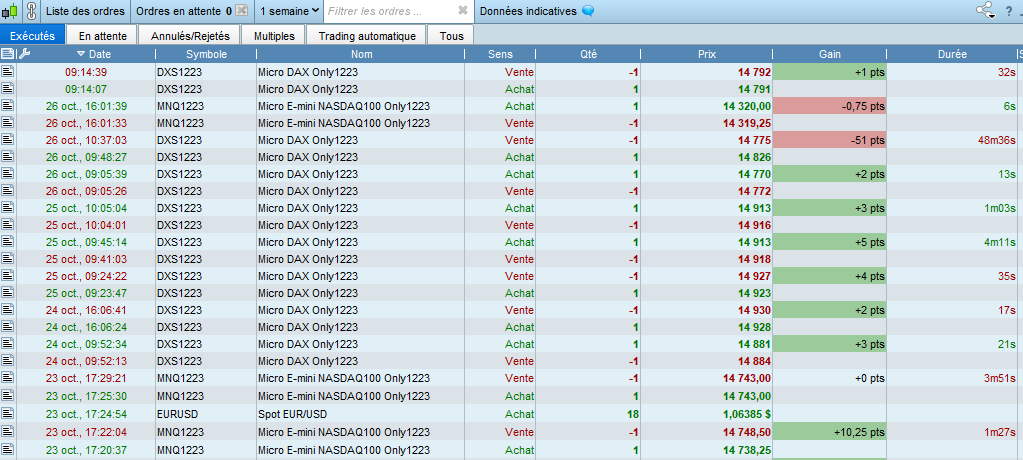Open the Multiples tab
Viewport: 1023px width, 460px height.
274,36
